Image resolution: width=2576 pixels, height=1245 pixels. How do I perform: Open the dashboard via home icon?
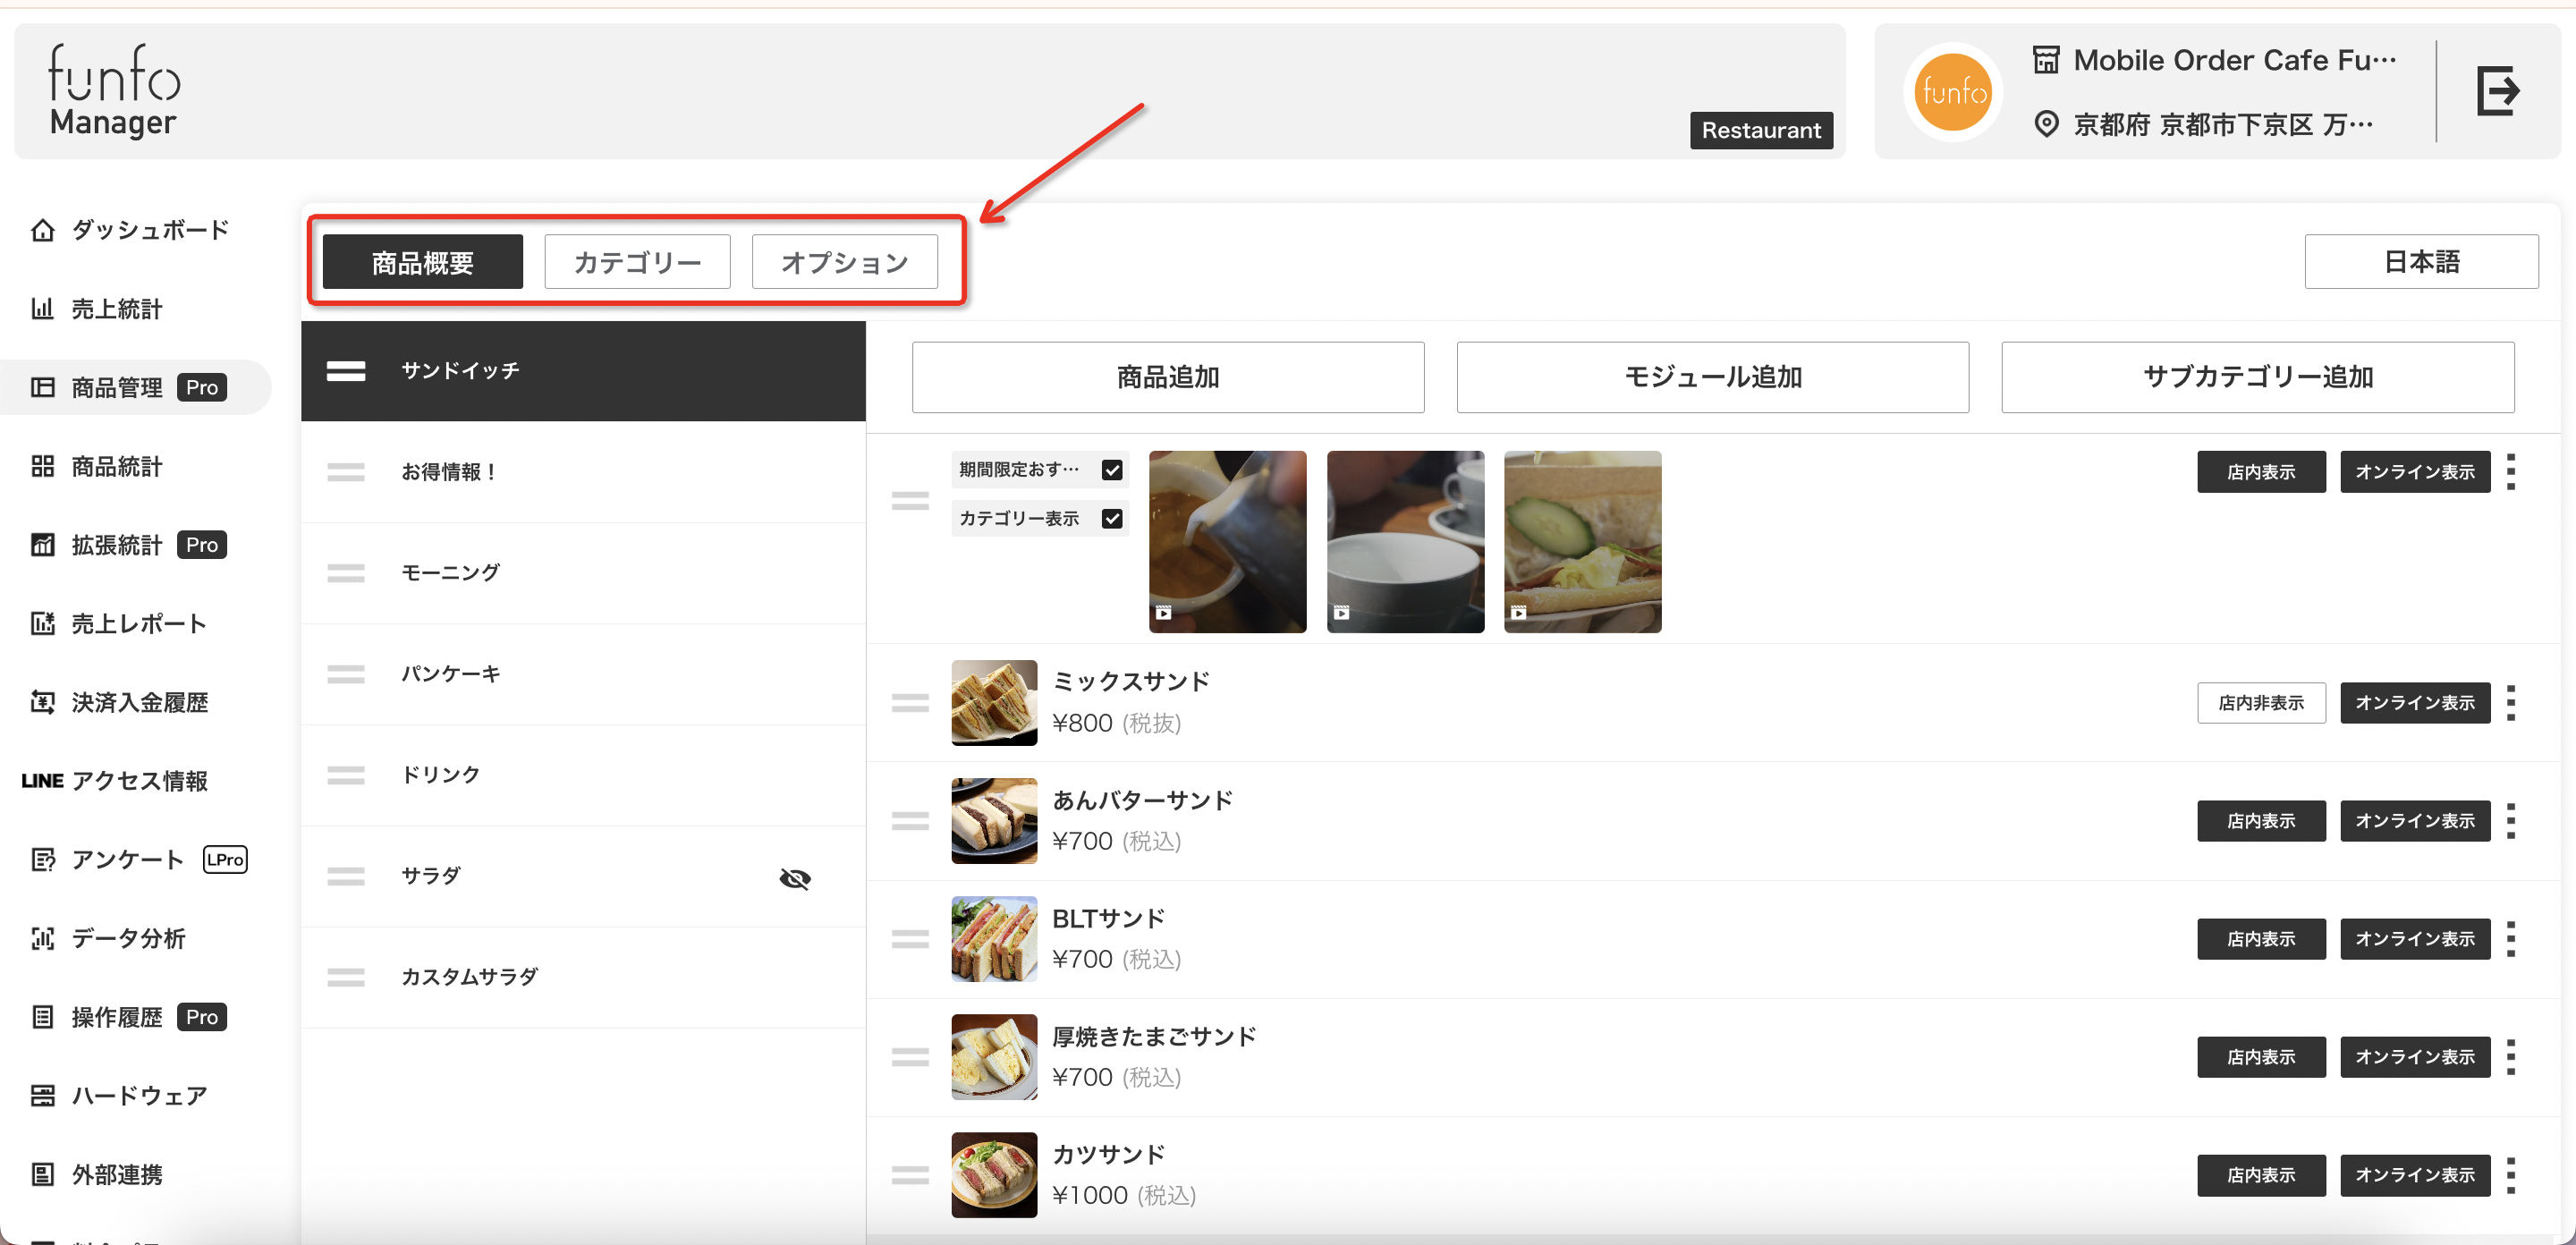[42, 230]
